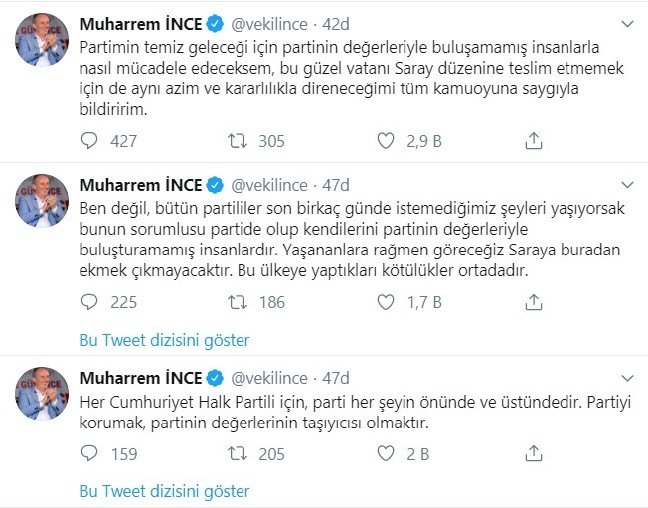
Task: Reply to the first tweet with 427 replies
Action: pos(90,140)
